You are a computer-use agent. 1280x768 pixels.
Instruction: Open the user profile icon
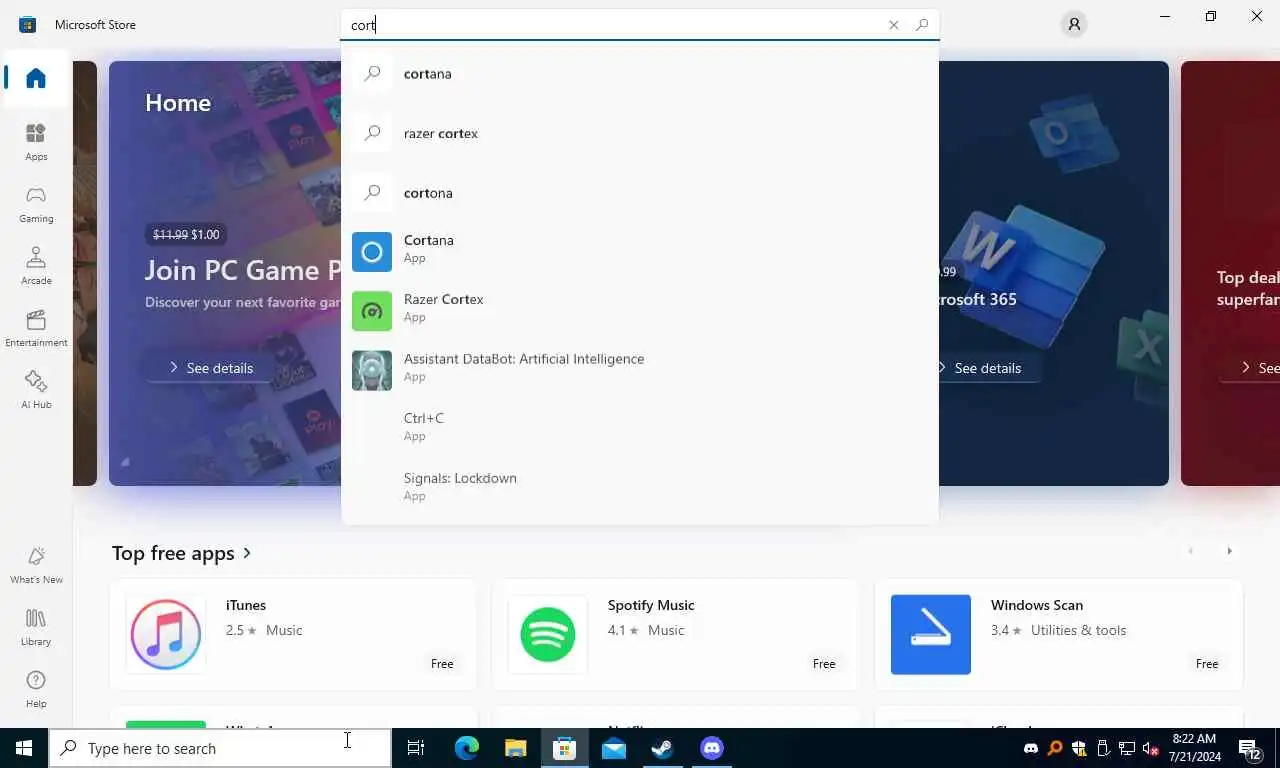(1074, 25)
